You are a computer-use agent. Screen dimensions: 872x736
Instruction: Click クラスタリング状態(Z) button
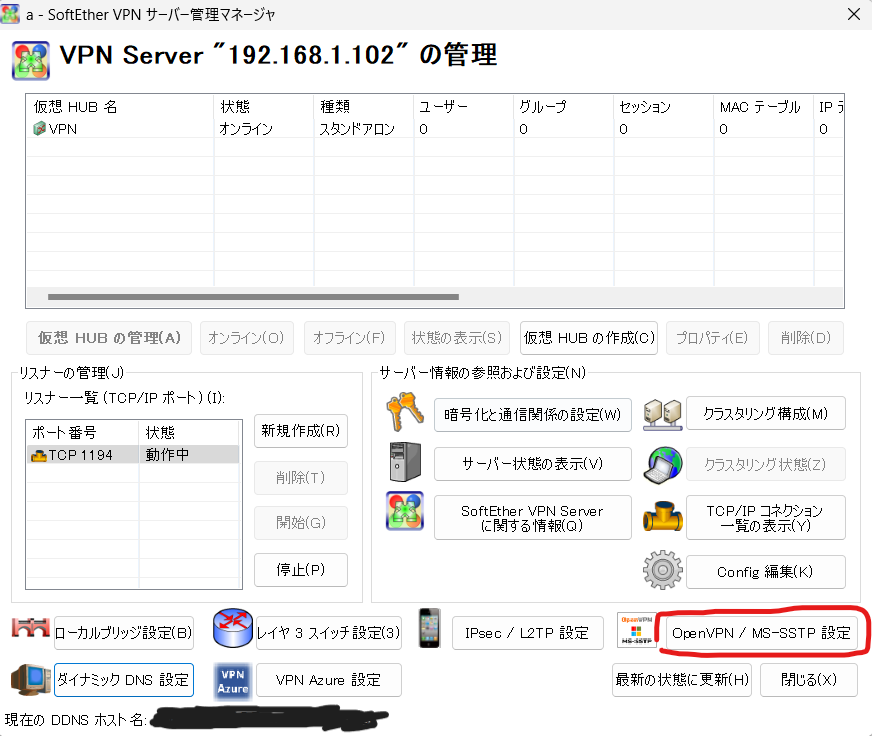click(766, 464)
